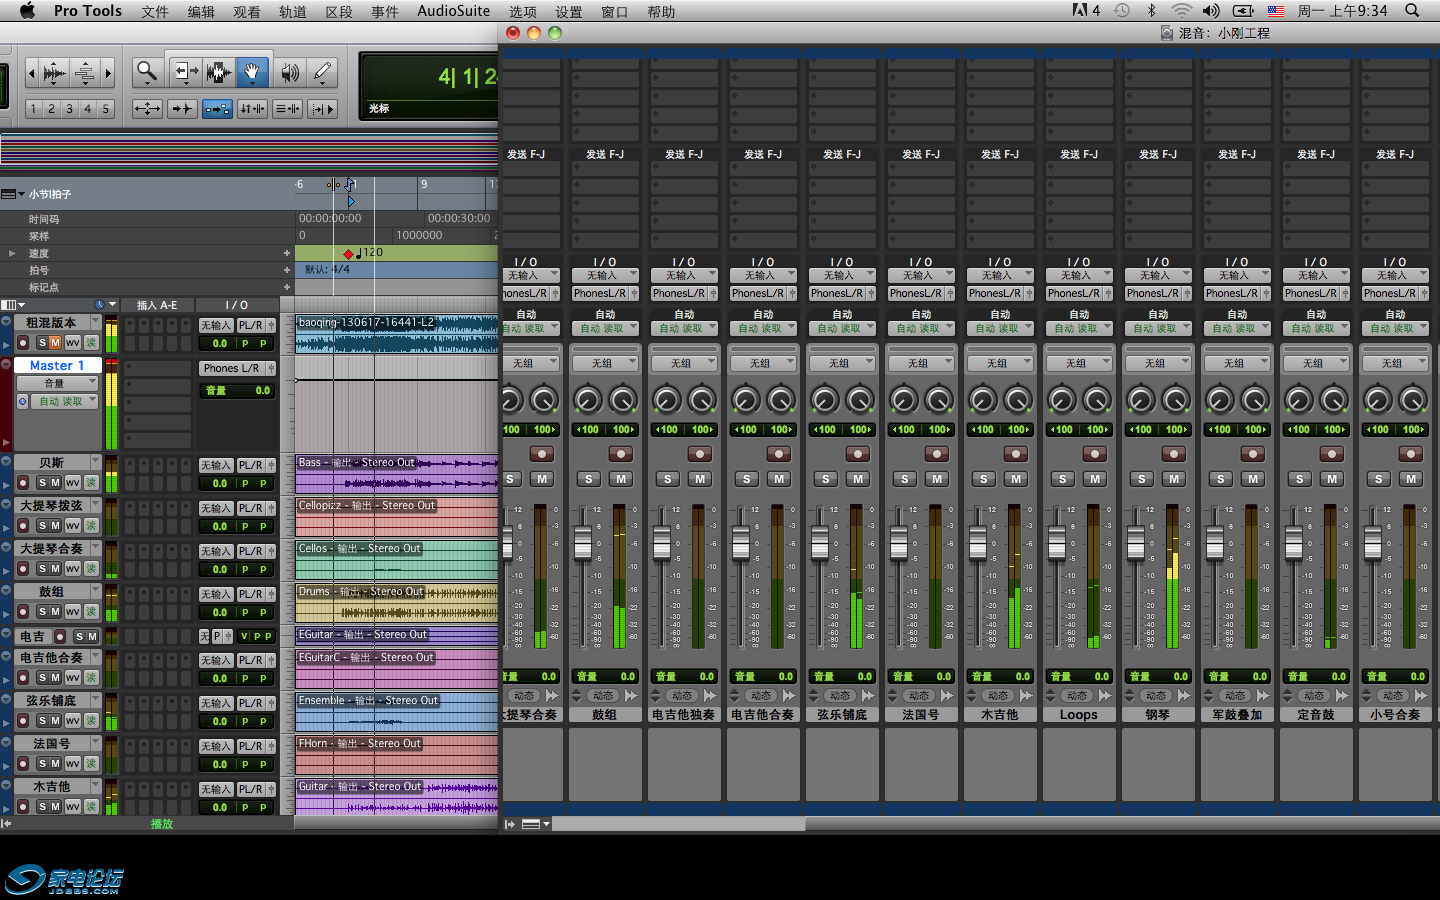Select the Trim tool
This screenshot has height=900, width=1440.
pyautogui.click(x=184, y=71)
